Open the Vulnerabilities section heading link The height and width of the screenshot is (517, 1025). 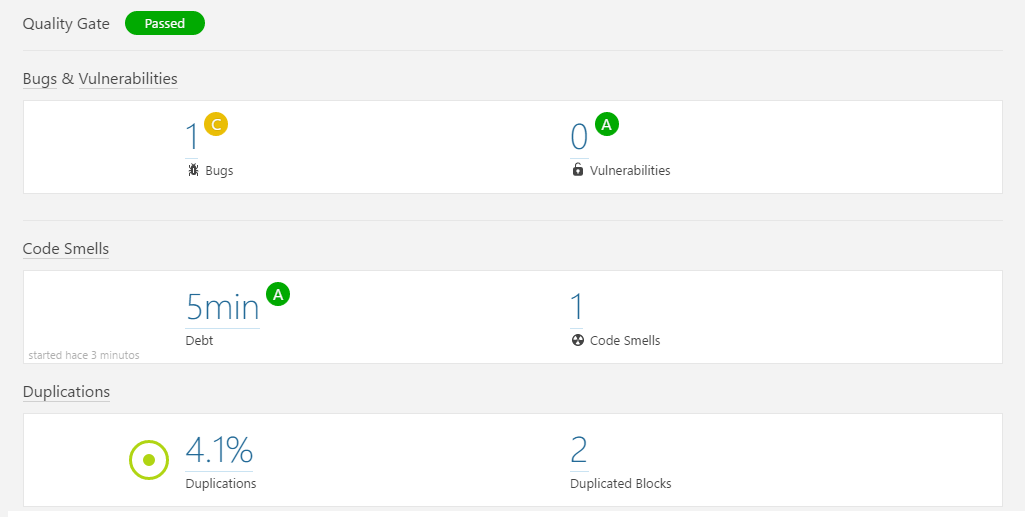pos(128,79)
